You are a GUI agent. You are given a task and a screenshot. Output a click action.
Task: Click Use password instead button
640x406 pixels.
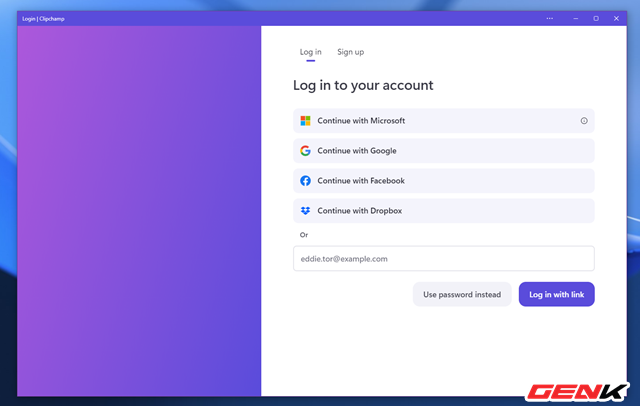click(x=462, y=294)
